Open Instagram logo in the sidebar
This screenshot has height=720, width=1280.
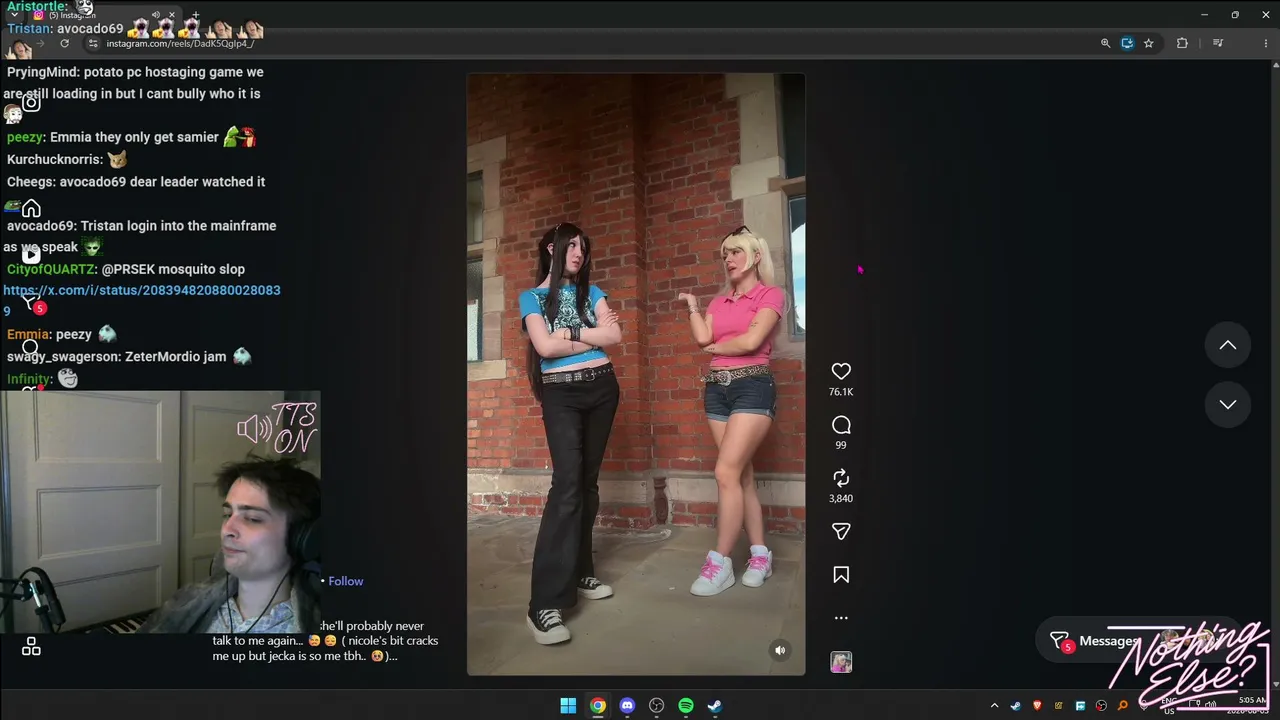pos(31,102)
